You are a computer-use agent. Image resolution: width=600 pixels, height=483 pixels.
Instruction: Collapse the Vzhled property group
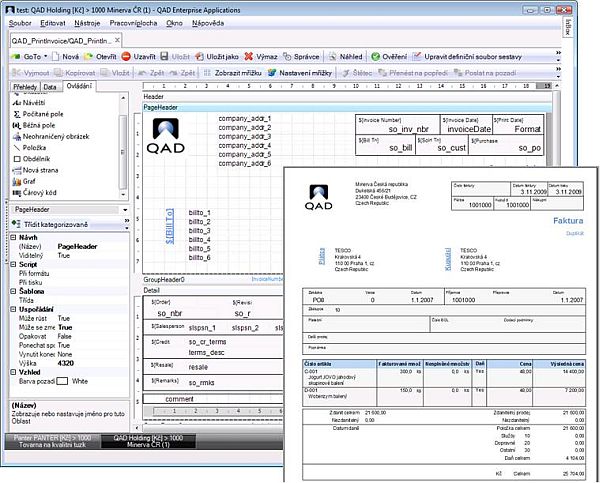[13, 372]
